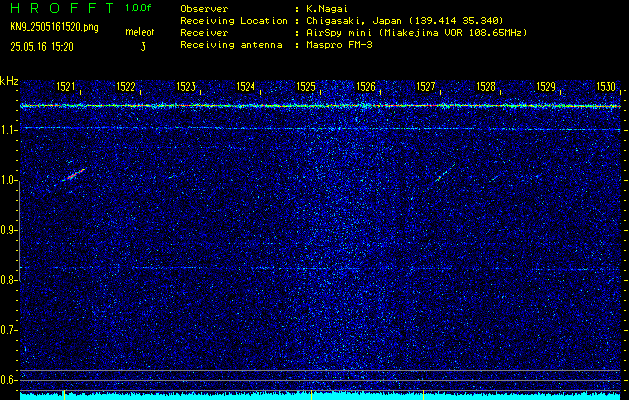This screenshot has width=629, height=400.
Task: Click the Receiver field label
Action: [x=204, y=32]
